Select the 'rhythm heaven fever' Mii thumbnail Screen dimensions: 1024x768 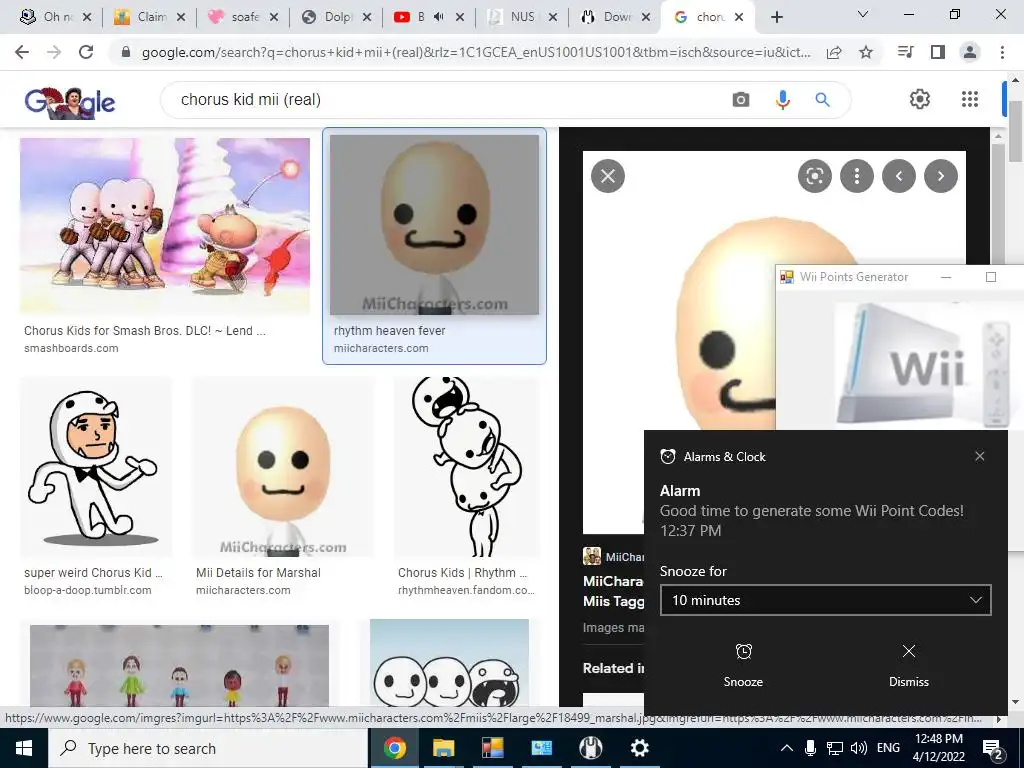(434, 225)
